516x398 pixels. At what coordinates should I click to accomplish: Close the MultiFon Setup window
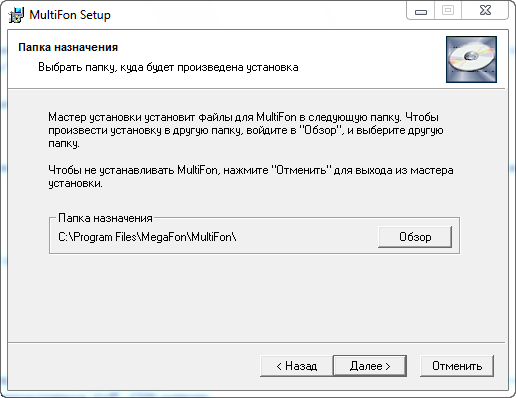pos(485,11)
